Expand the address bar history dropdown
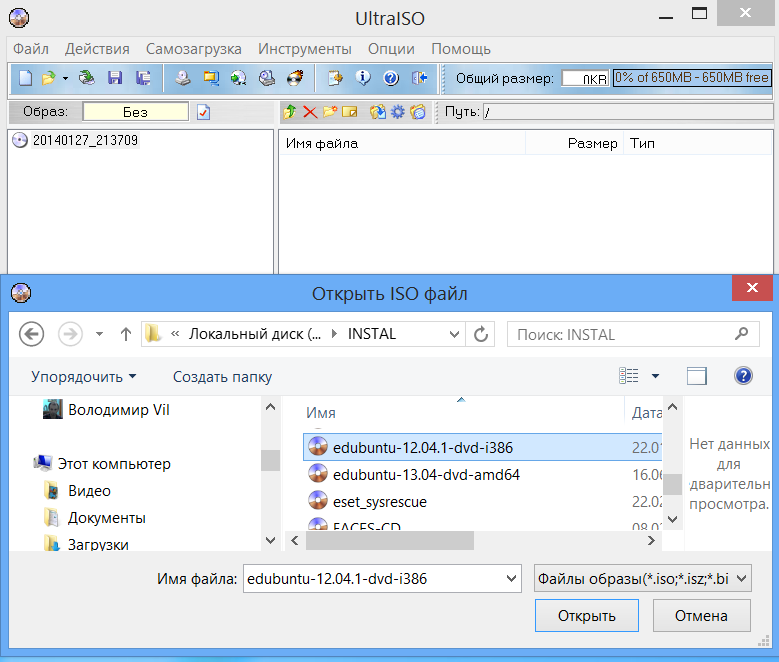This screenshot has height=662, width=779. click(454, 334)
